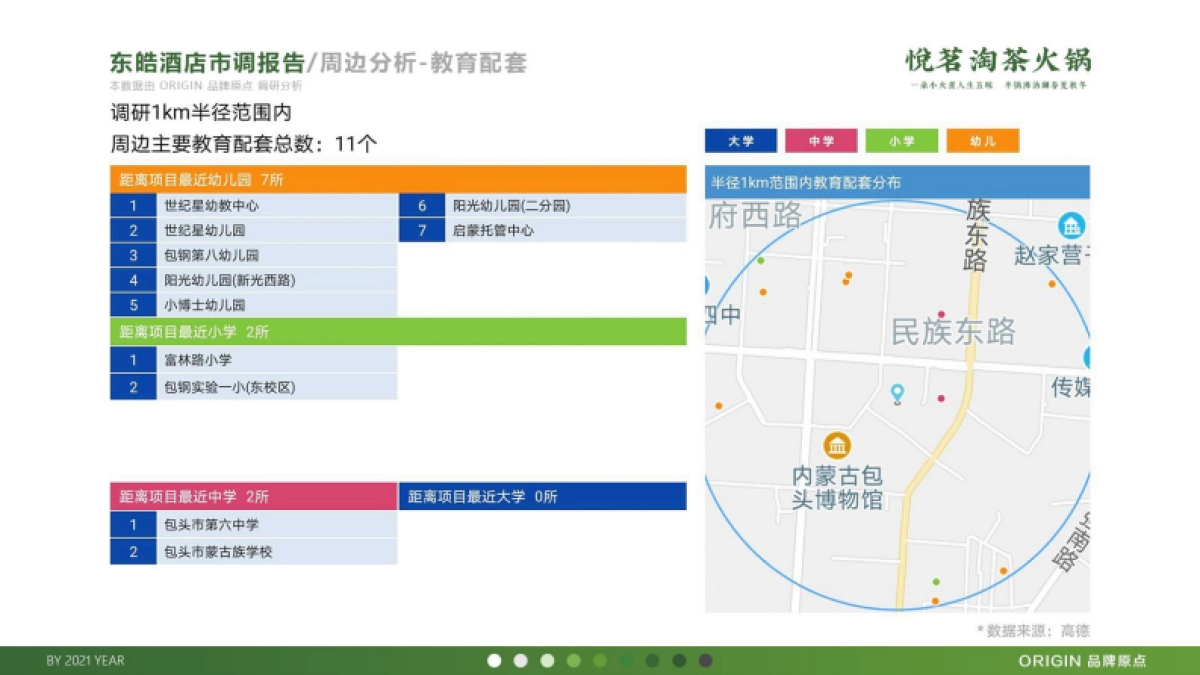Click the orange kindergarten dot below the museum label

(x=934, y=600)
